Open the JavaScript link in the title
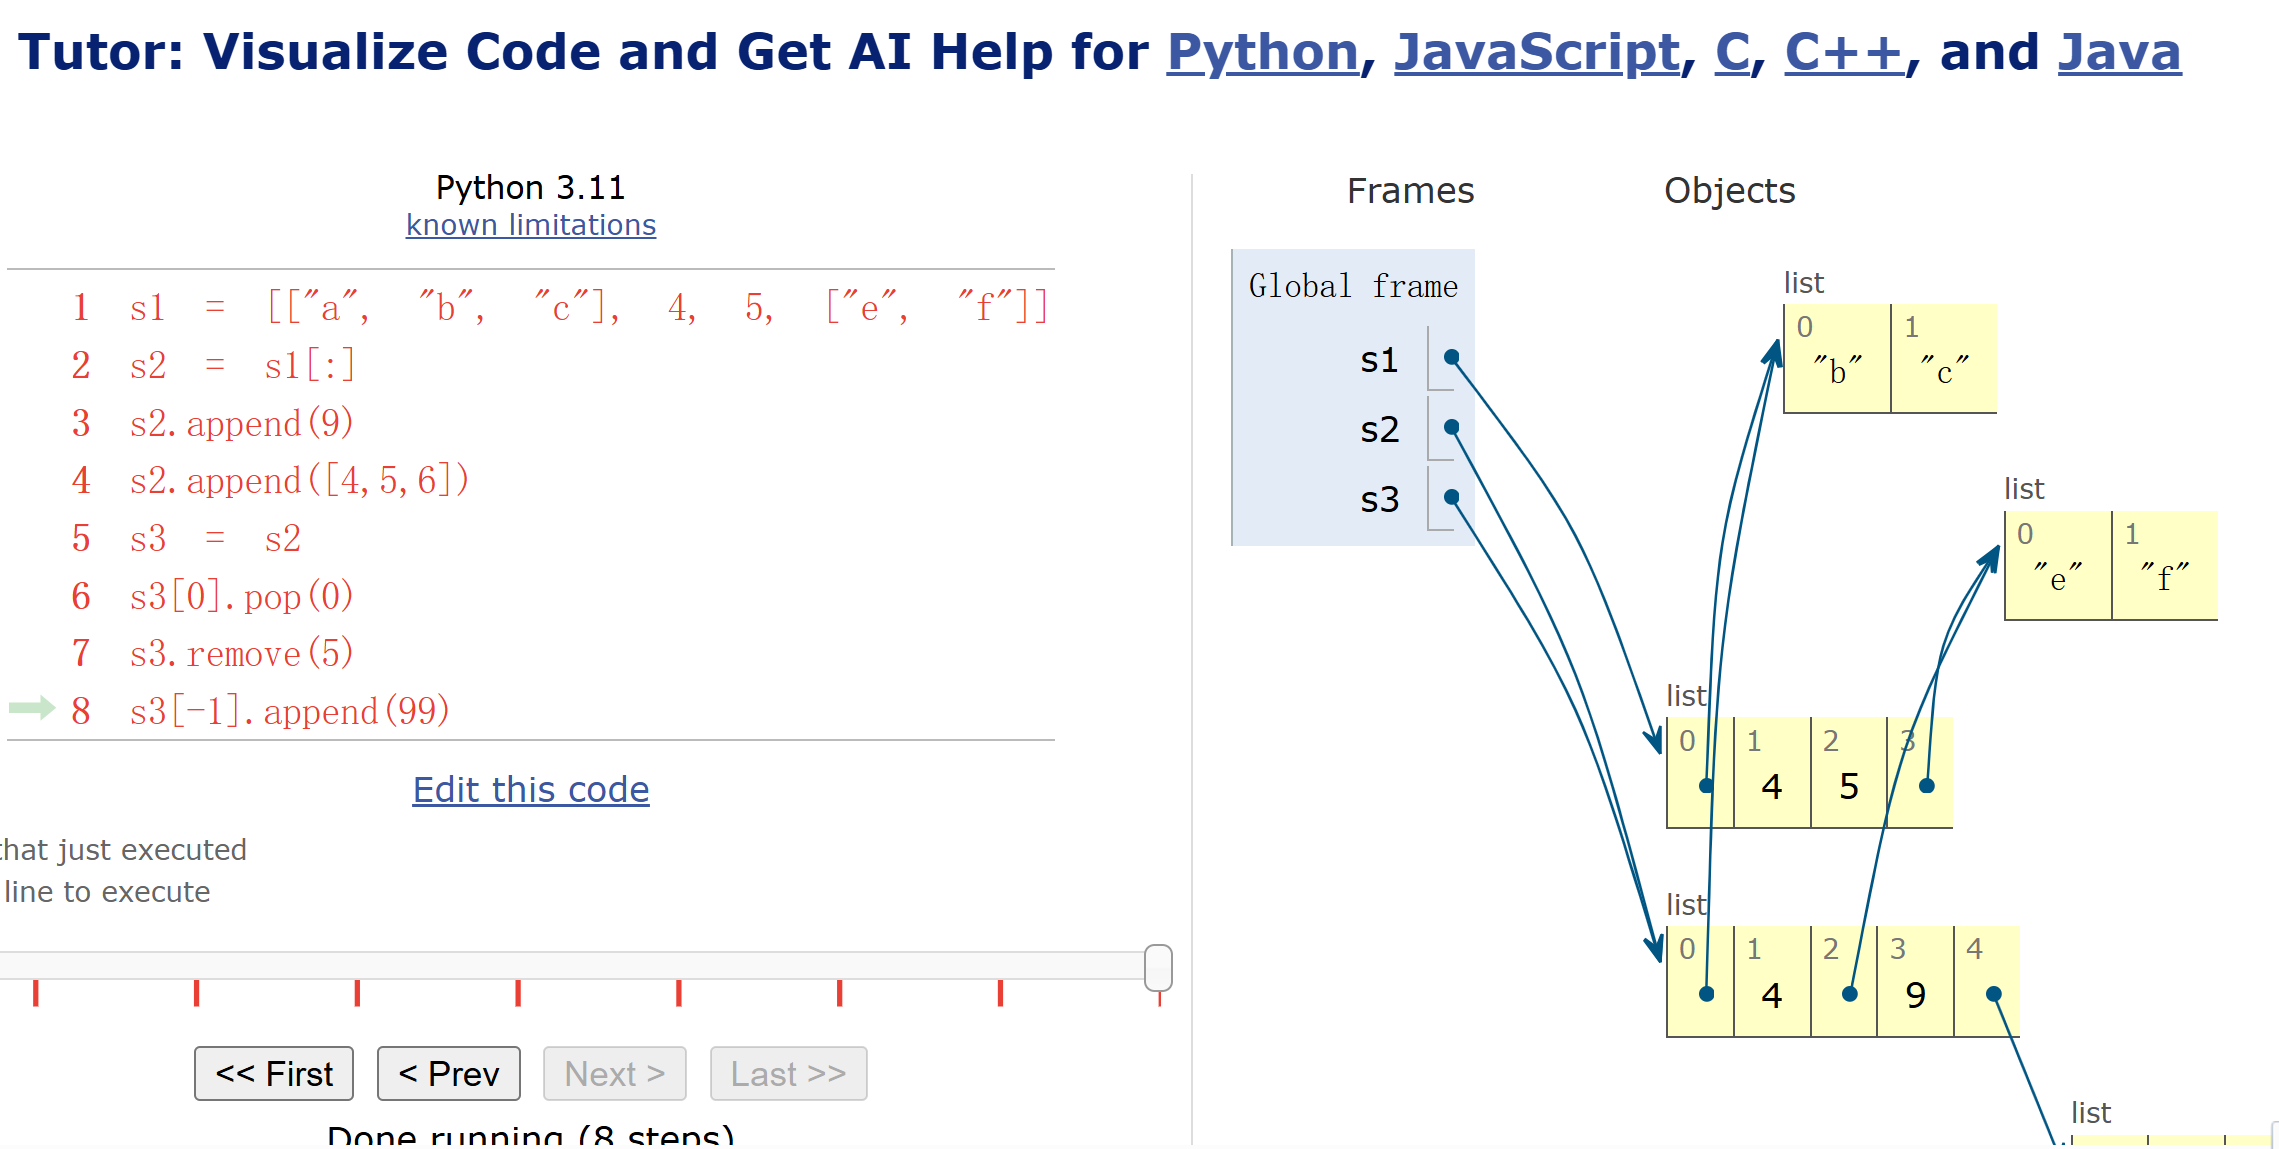The width and height of the screenshot is (2279, 1149). (x=1536, y=52)
